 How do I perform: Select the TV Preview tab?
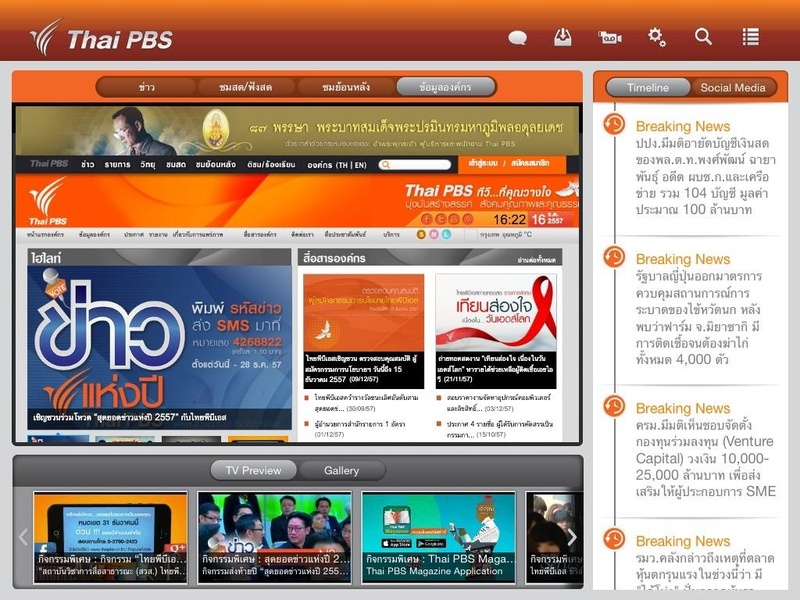pos(253,470)
